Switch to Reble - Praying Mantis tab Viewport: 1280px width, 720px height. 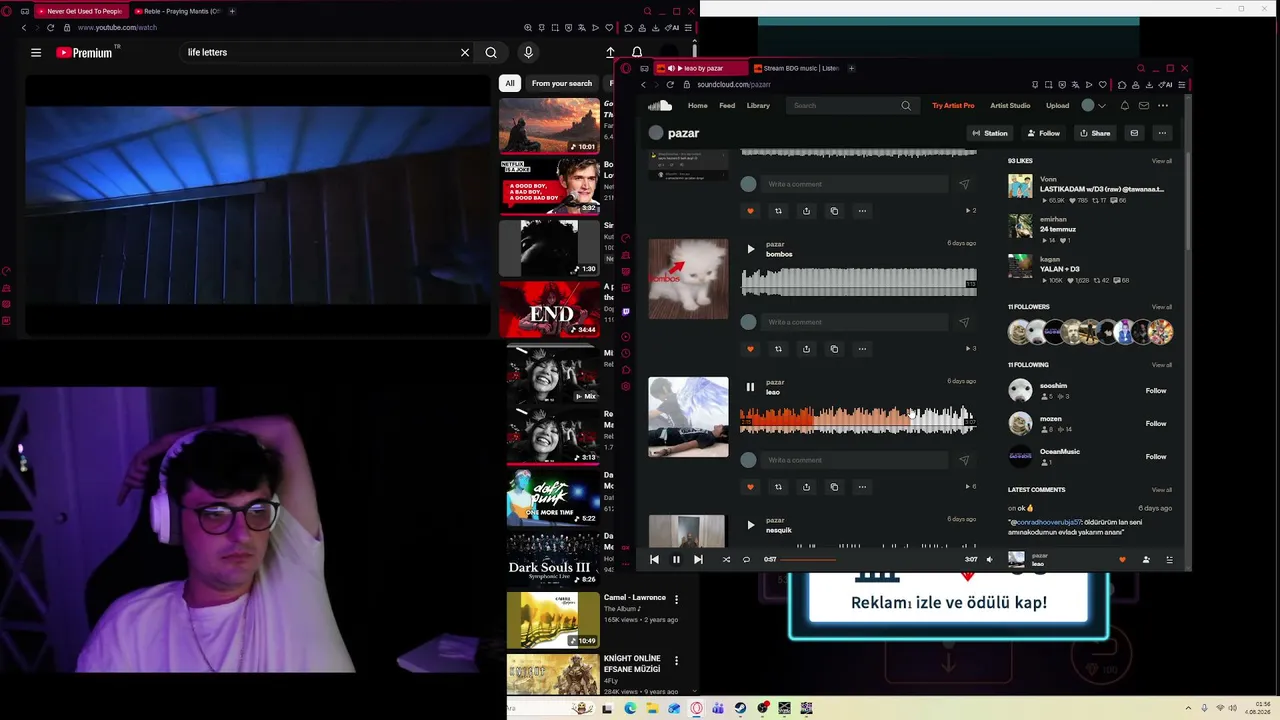[177, 11]
